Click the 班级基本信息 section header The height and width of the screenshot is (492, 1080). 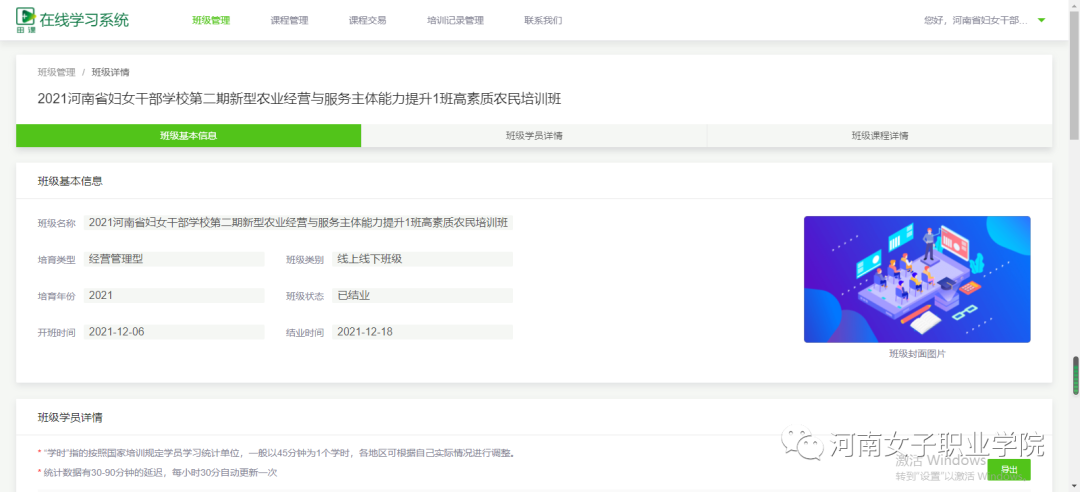tap(70, 181)
